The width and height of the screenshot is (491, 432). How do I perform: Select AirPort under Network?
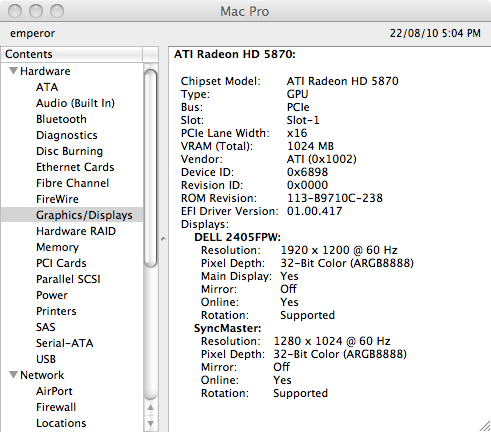pyautogui.click(x=54, y=391)
